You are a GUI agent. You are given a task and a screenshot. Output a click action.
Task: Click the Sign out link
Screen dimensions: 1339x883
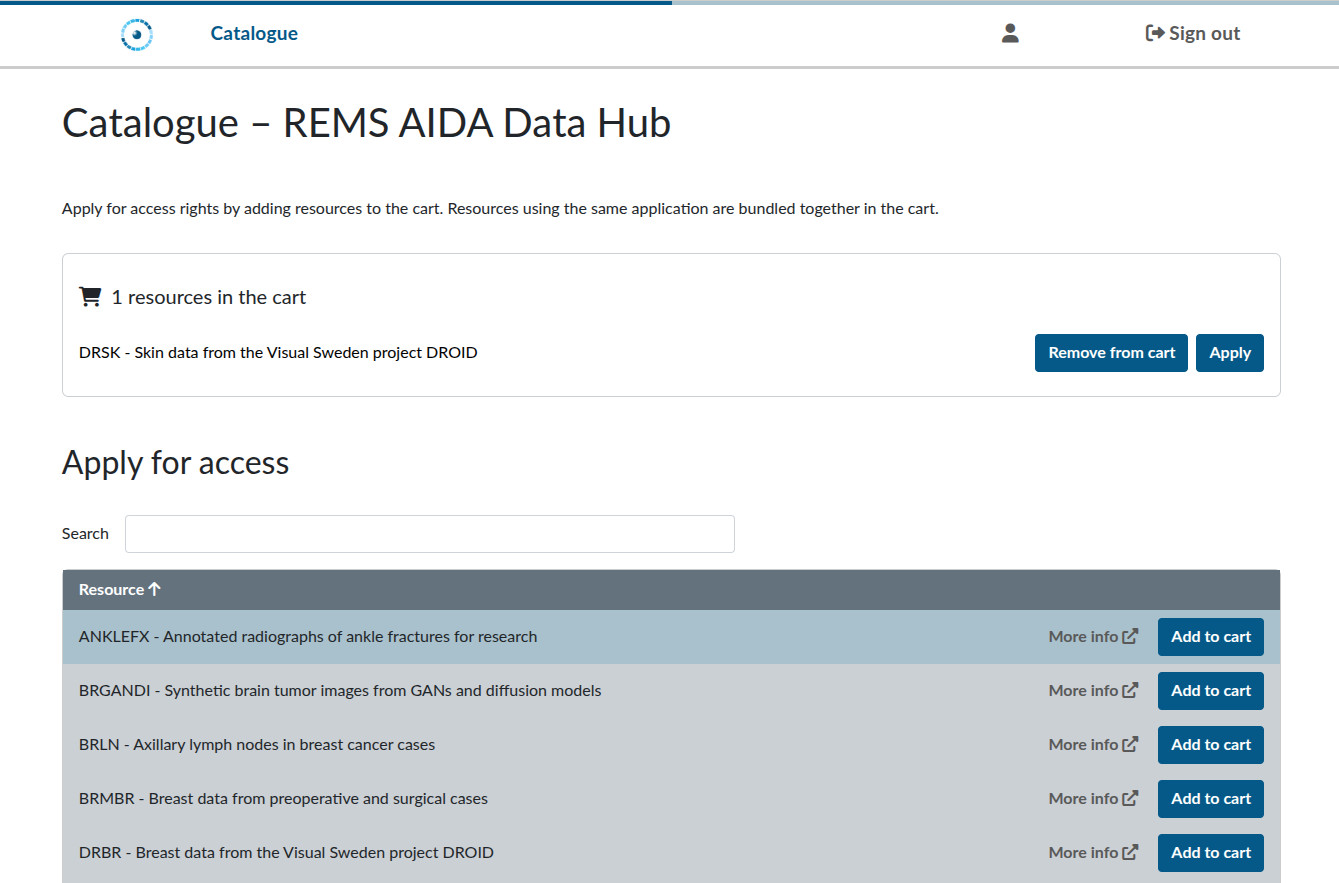pyautogui.click(x=1192, y=33)
